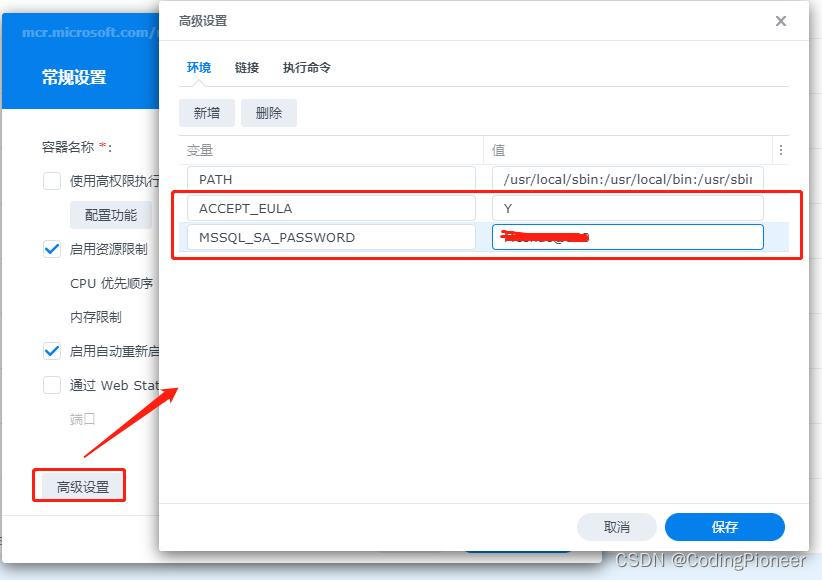Uncheck 启用资源限制
This screenshot has width=822, height=580.
(51, 249)
